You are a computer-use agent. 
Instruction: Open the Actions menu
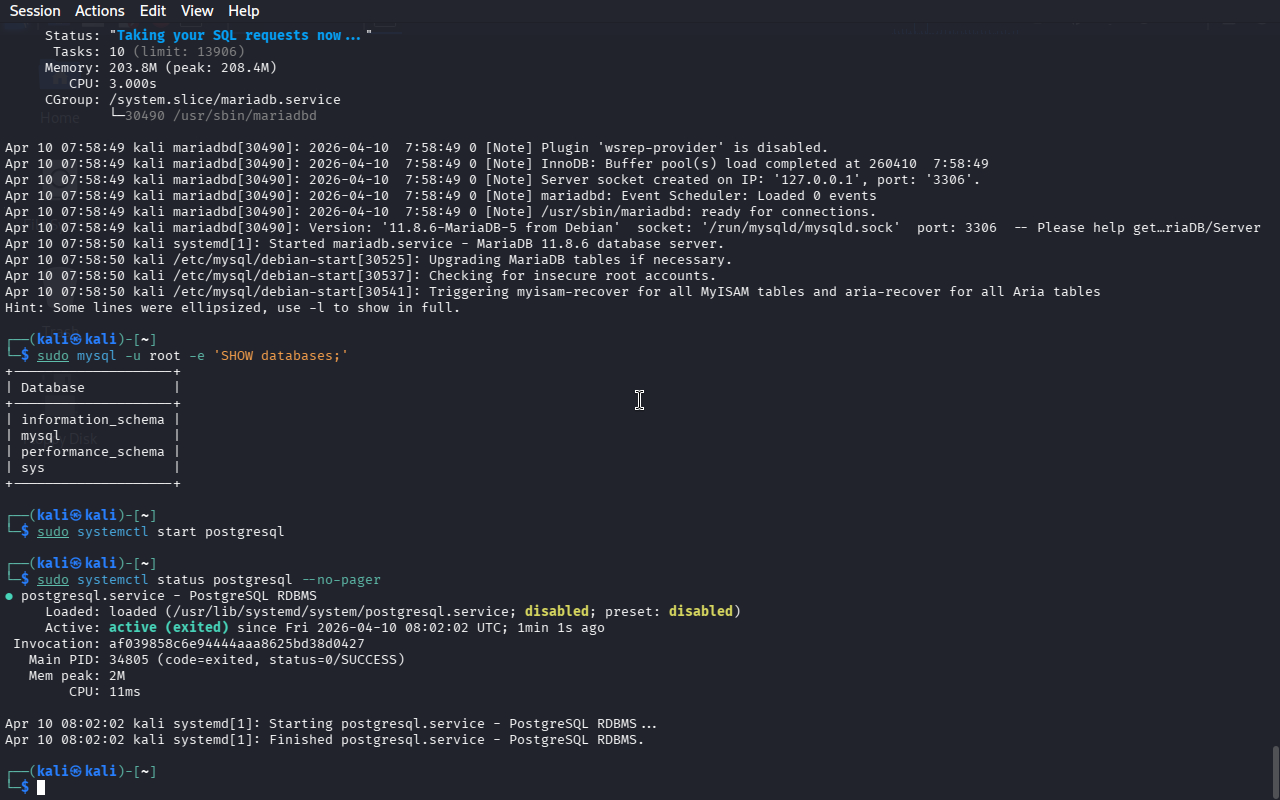pyautogui.click(x=100, y=11)
